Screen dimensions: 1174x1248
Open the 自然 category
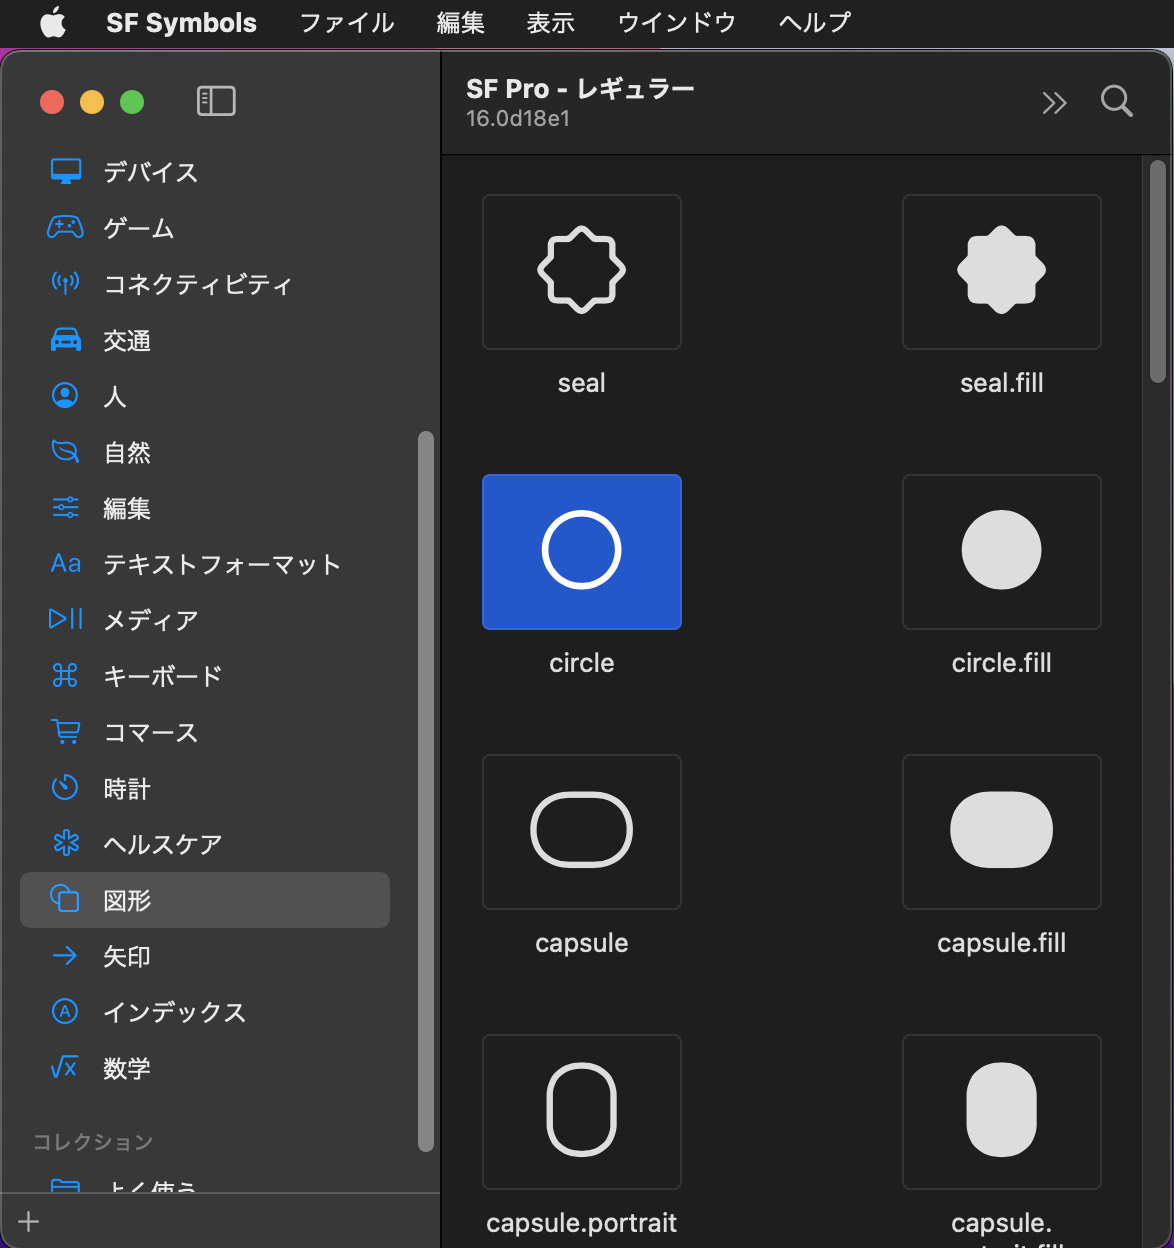[205, 452]
